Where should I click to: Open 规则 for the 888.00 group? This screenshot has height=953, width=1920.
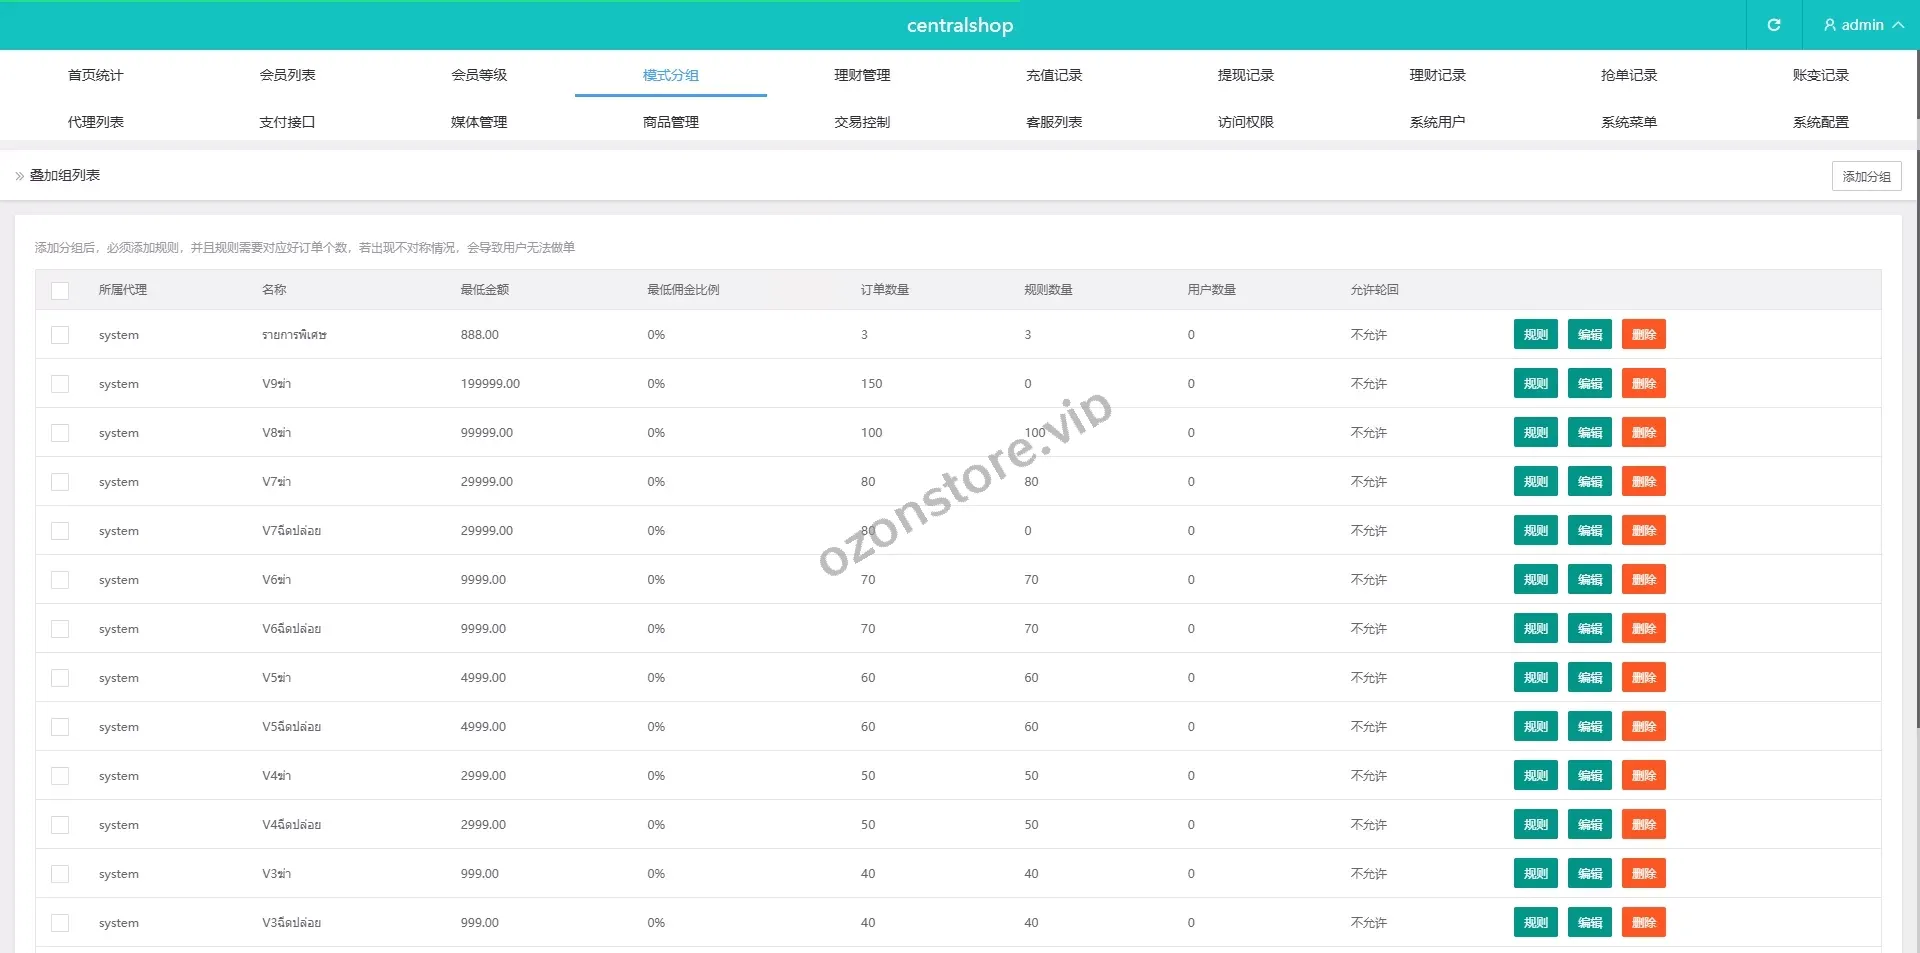point(1535,335)
